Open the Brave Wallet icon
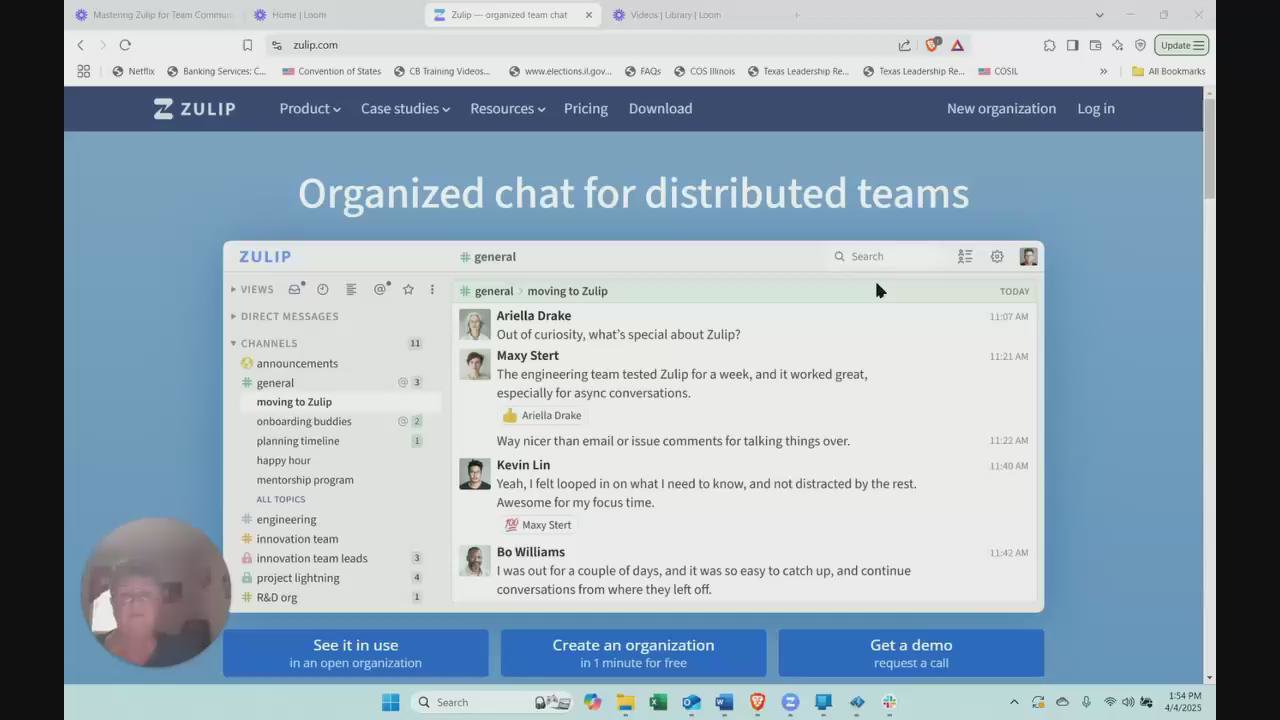The image size is (1280, 720). [1095, 45]
